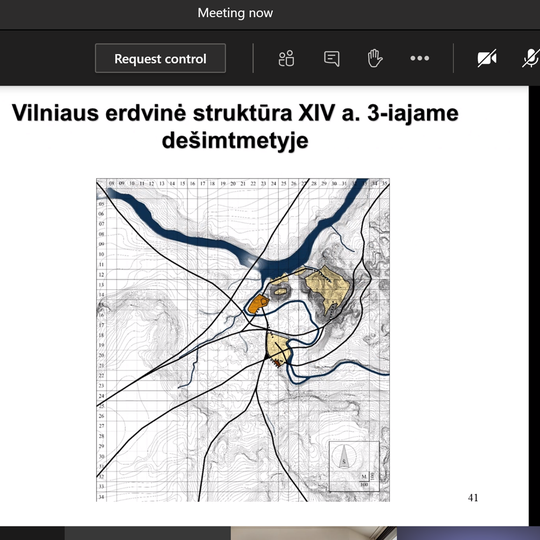This screenshot has height=540, width=540.
Task: Click slide page number 41
Action: [x=473, y=497]
